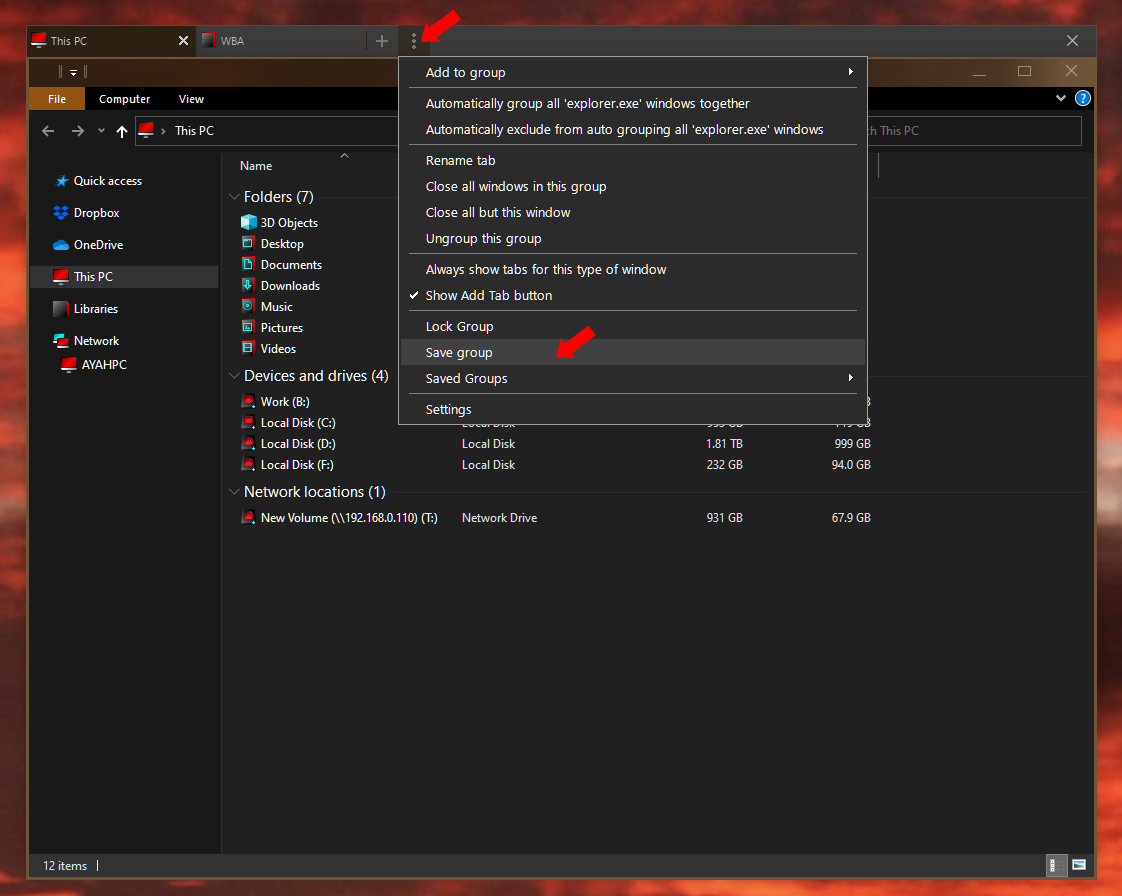The image size is (1122, 896).
Task: Collapse the Devices and drives section
Action: [235, 376]
